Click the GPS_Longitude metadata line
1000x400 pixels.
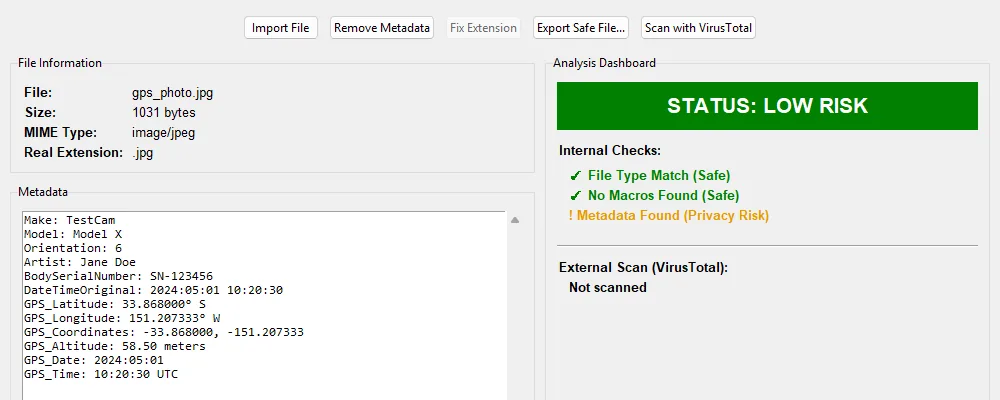point(122,318)
